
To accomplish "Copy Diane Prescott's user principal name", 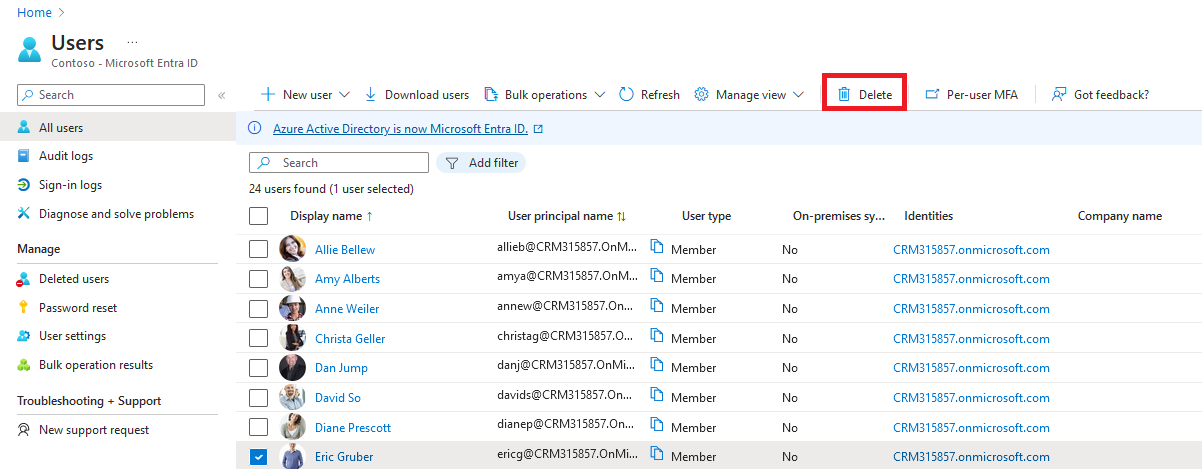I will click(x=658, y=425).
